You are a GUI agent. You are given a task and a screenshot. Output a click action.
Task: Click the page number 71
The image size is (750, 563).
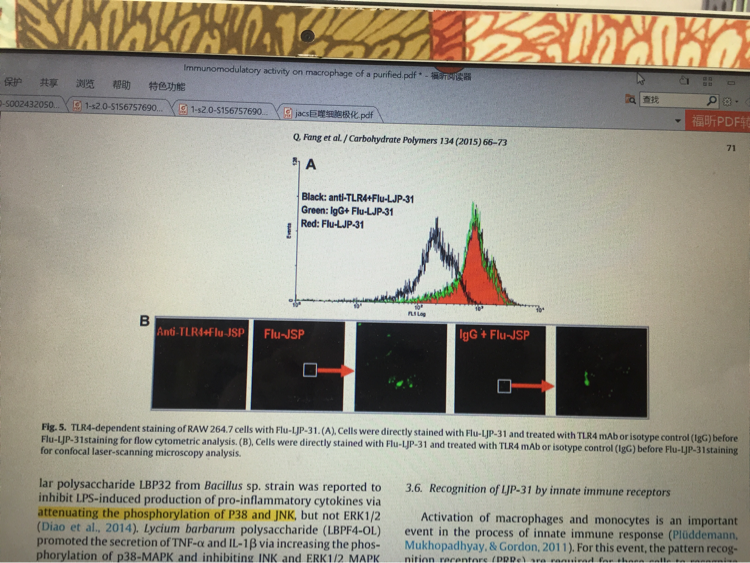tap(731, 148)
